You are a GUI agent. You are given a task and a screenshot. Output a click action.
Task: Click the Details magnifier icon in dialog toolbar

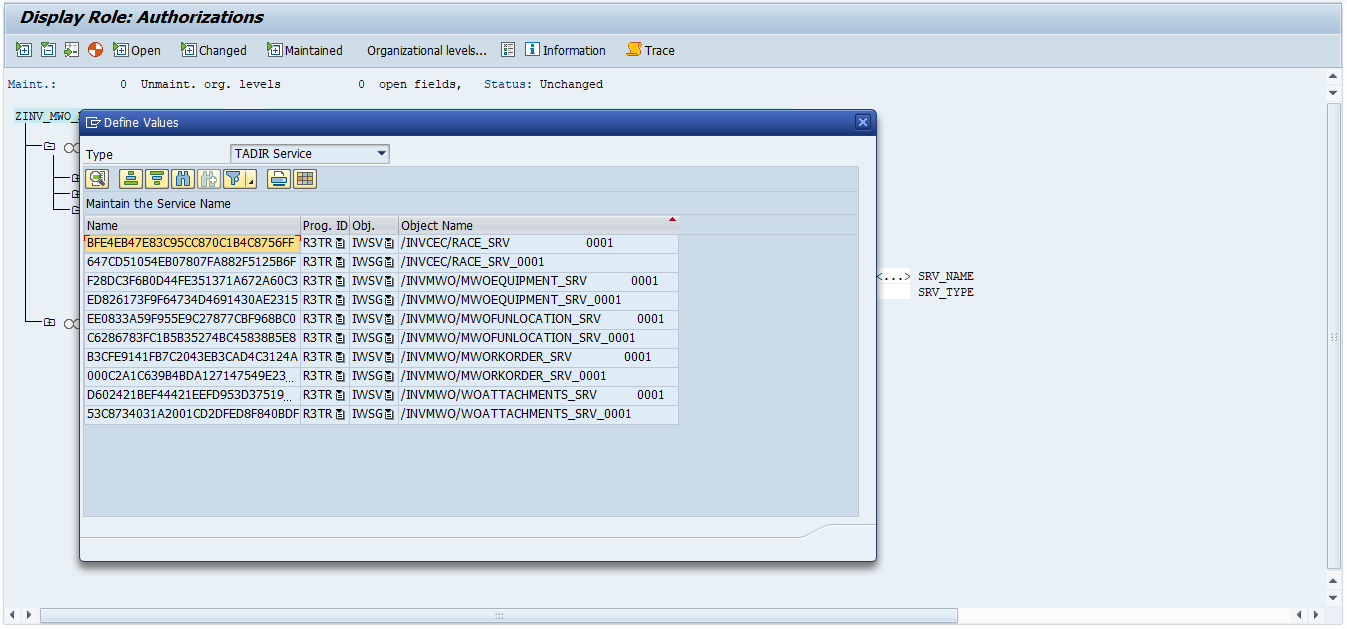pyautogui.click(x=97, y=179)
